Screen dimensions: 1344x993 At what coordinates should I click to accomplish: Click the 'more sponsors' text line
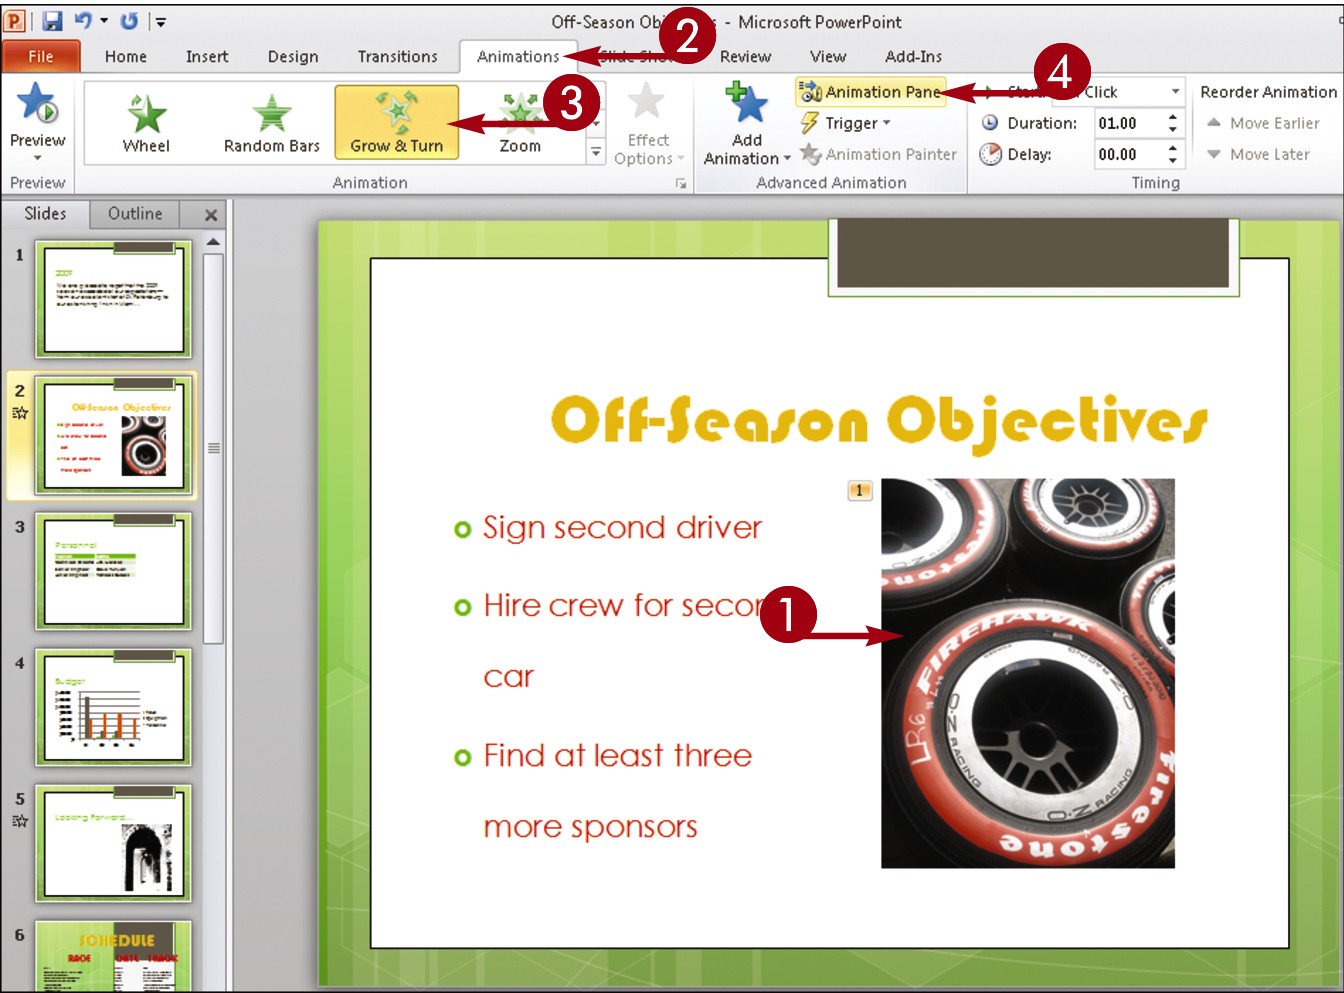[590, 828]
